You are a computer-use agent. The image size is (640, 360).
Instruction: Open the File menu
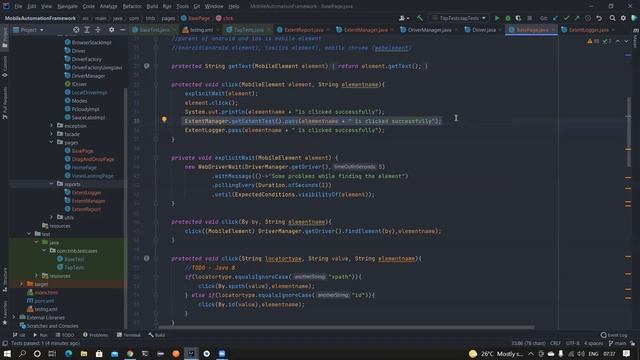click(x=18, y=6)
